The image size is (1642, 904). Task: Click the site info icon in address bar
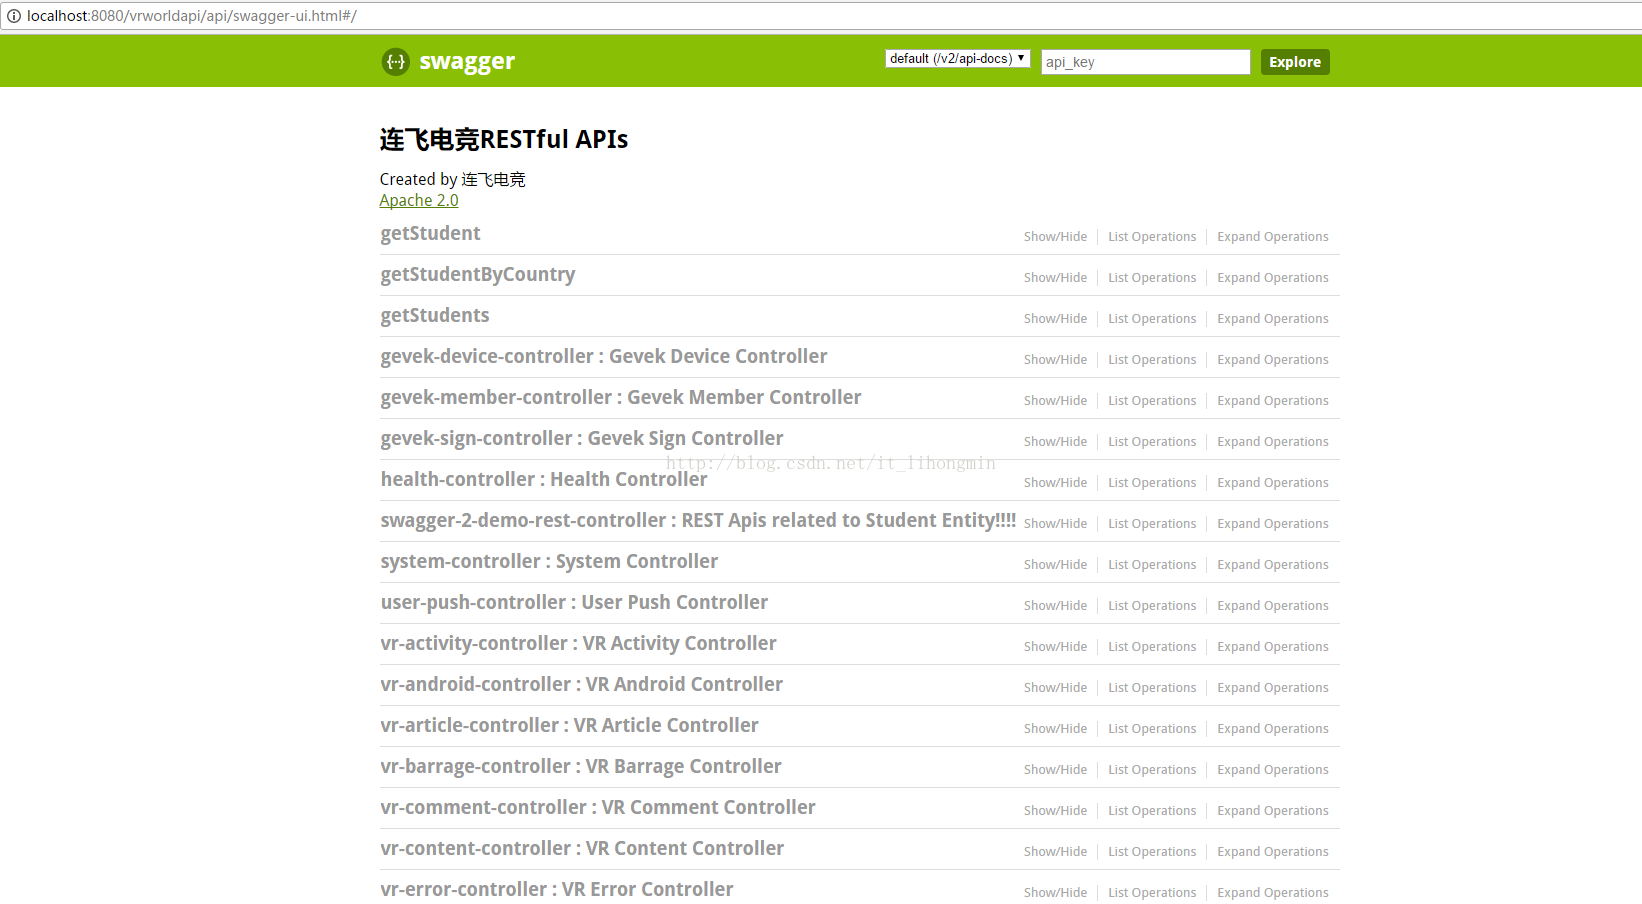[x=14, y=16]
